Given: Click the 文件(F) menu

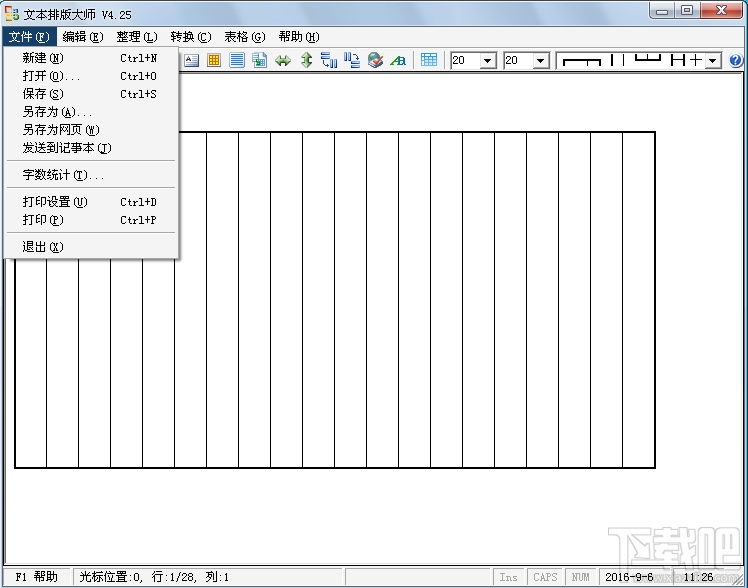Looking at the screenshot, I should pos(29,37).
